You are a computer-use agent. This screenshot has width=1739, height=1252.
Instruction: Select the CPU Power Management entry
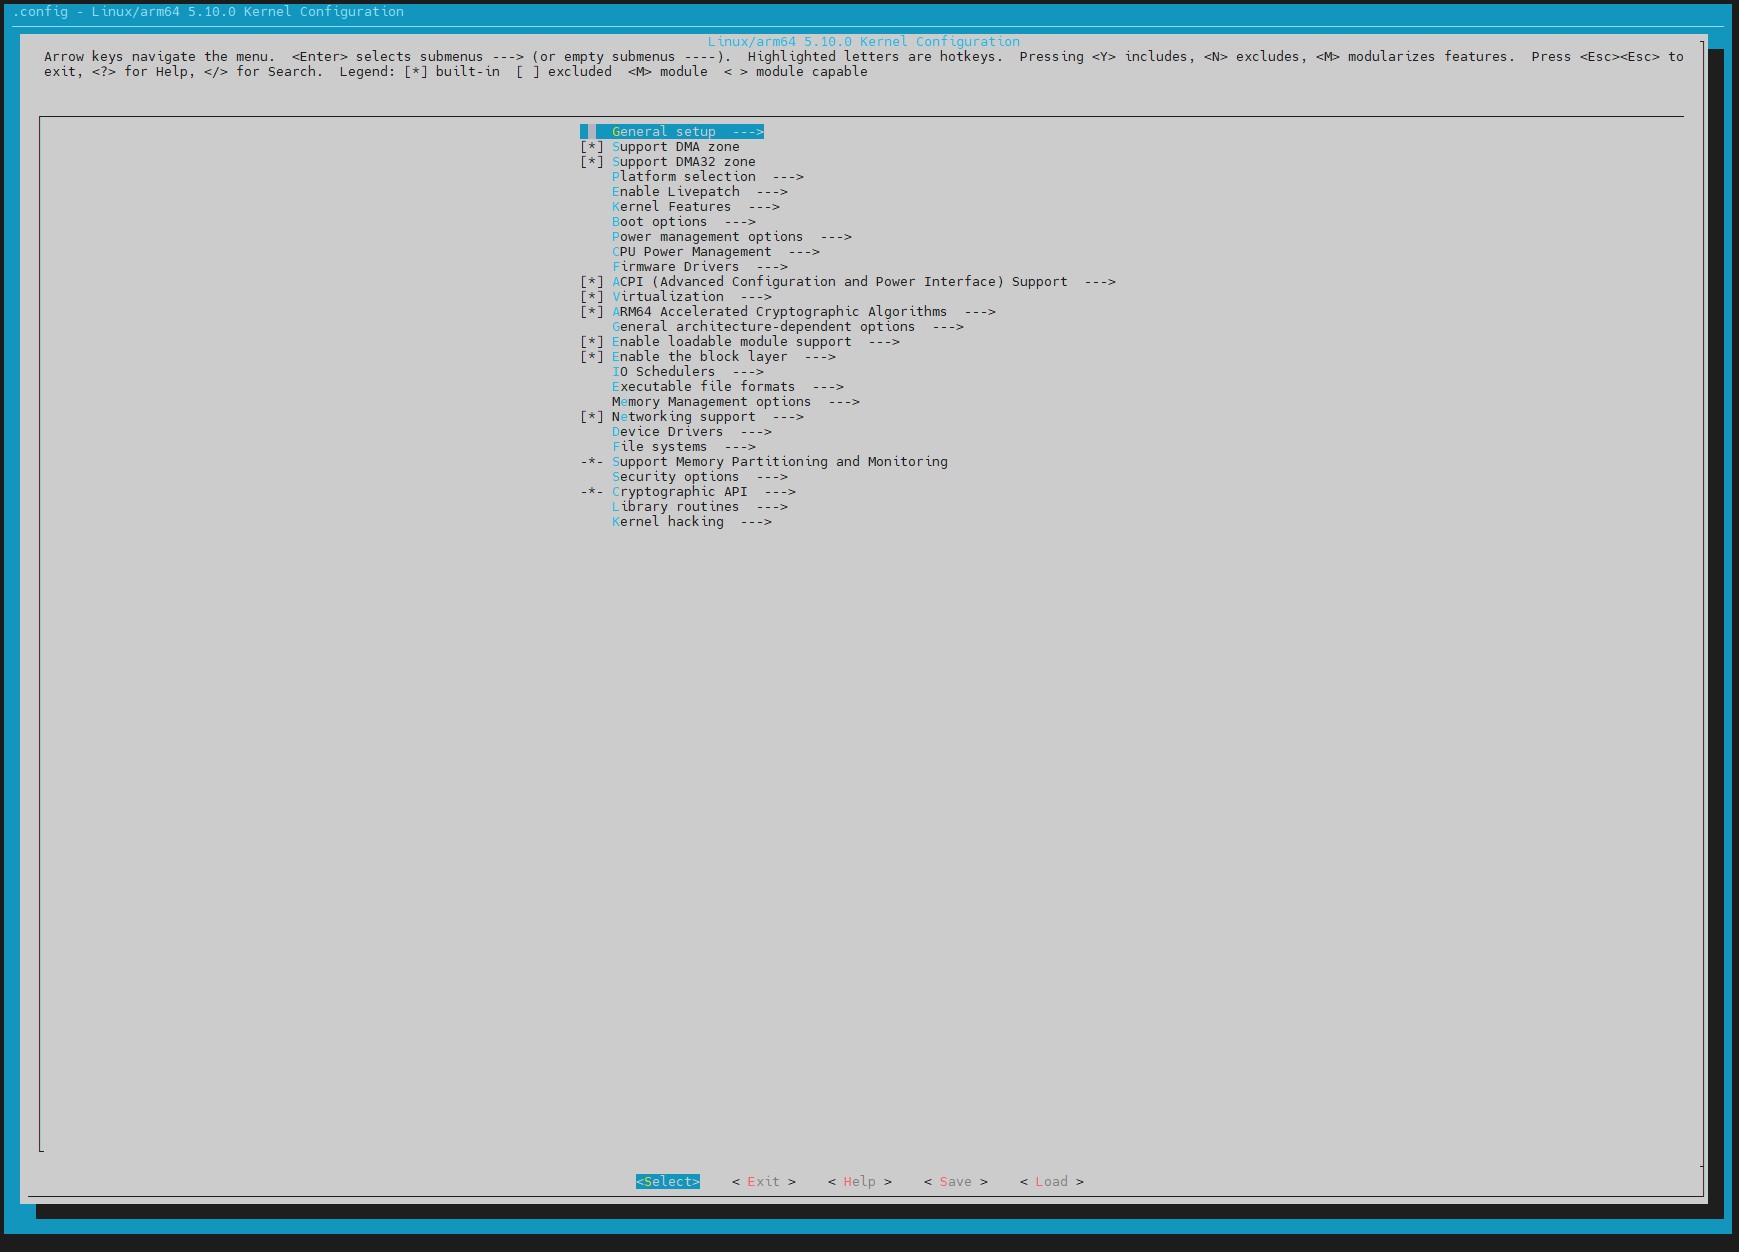pos(716,252)
